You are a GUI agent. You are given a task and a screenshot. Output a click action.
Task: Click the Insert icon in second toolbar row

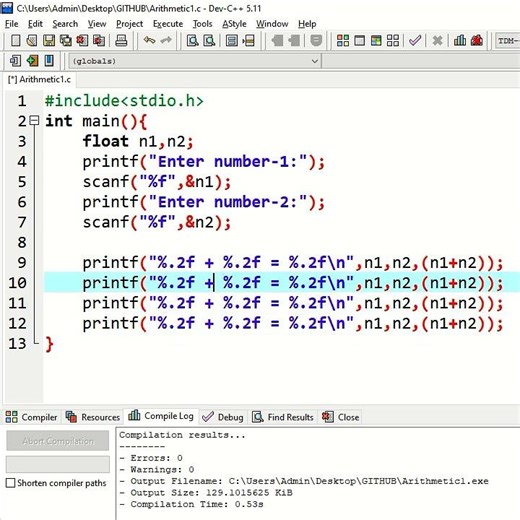click(15, 61)
